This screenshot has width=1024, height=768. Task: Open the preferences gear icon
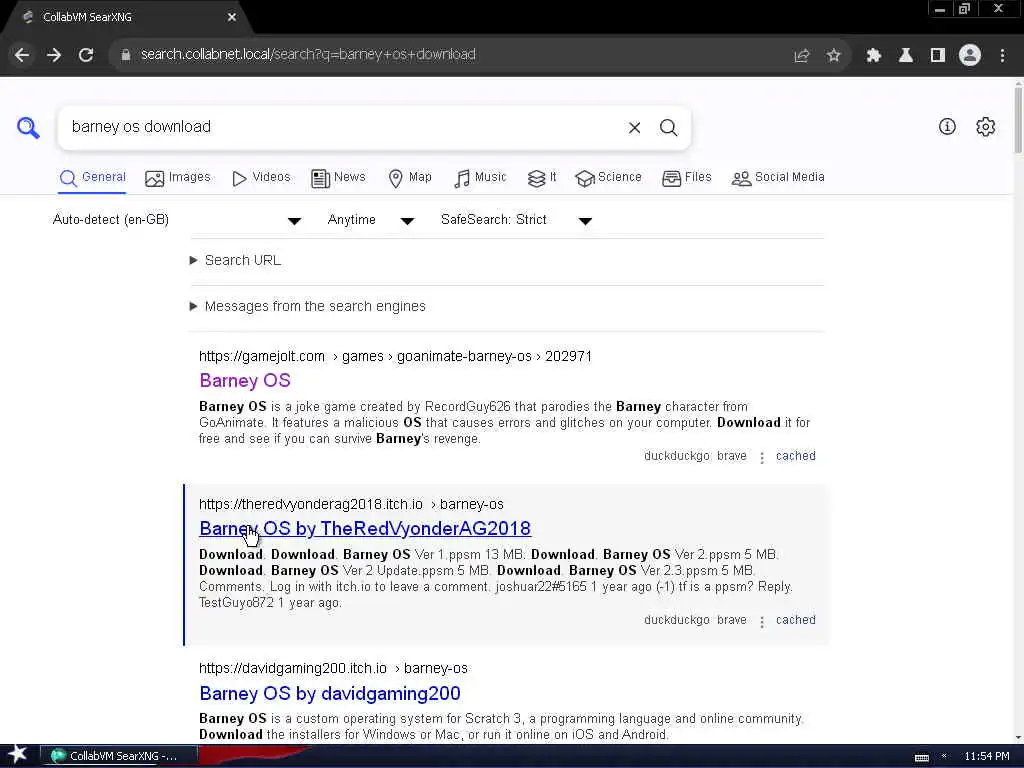click(985, 127)
